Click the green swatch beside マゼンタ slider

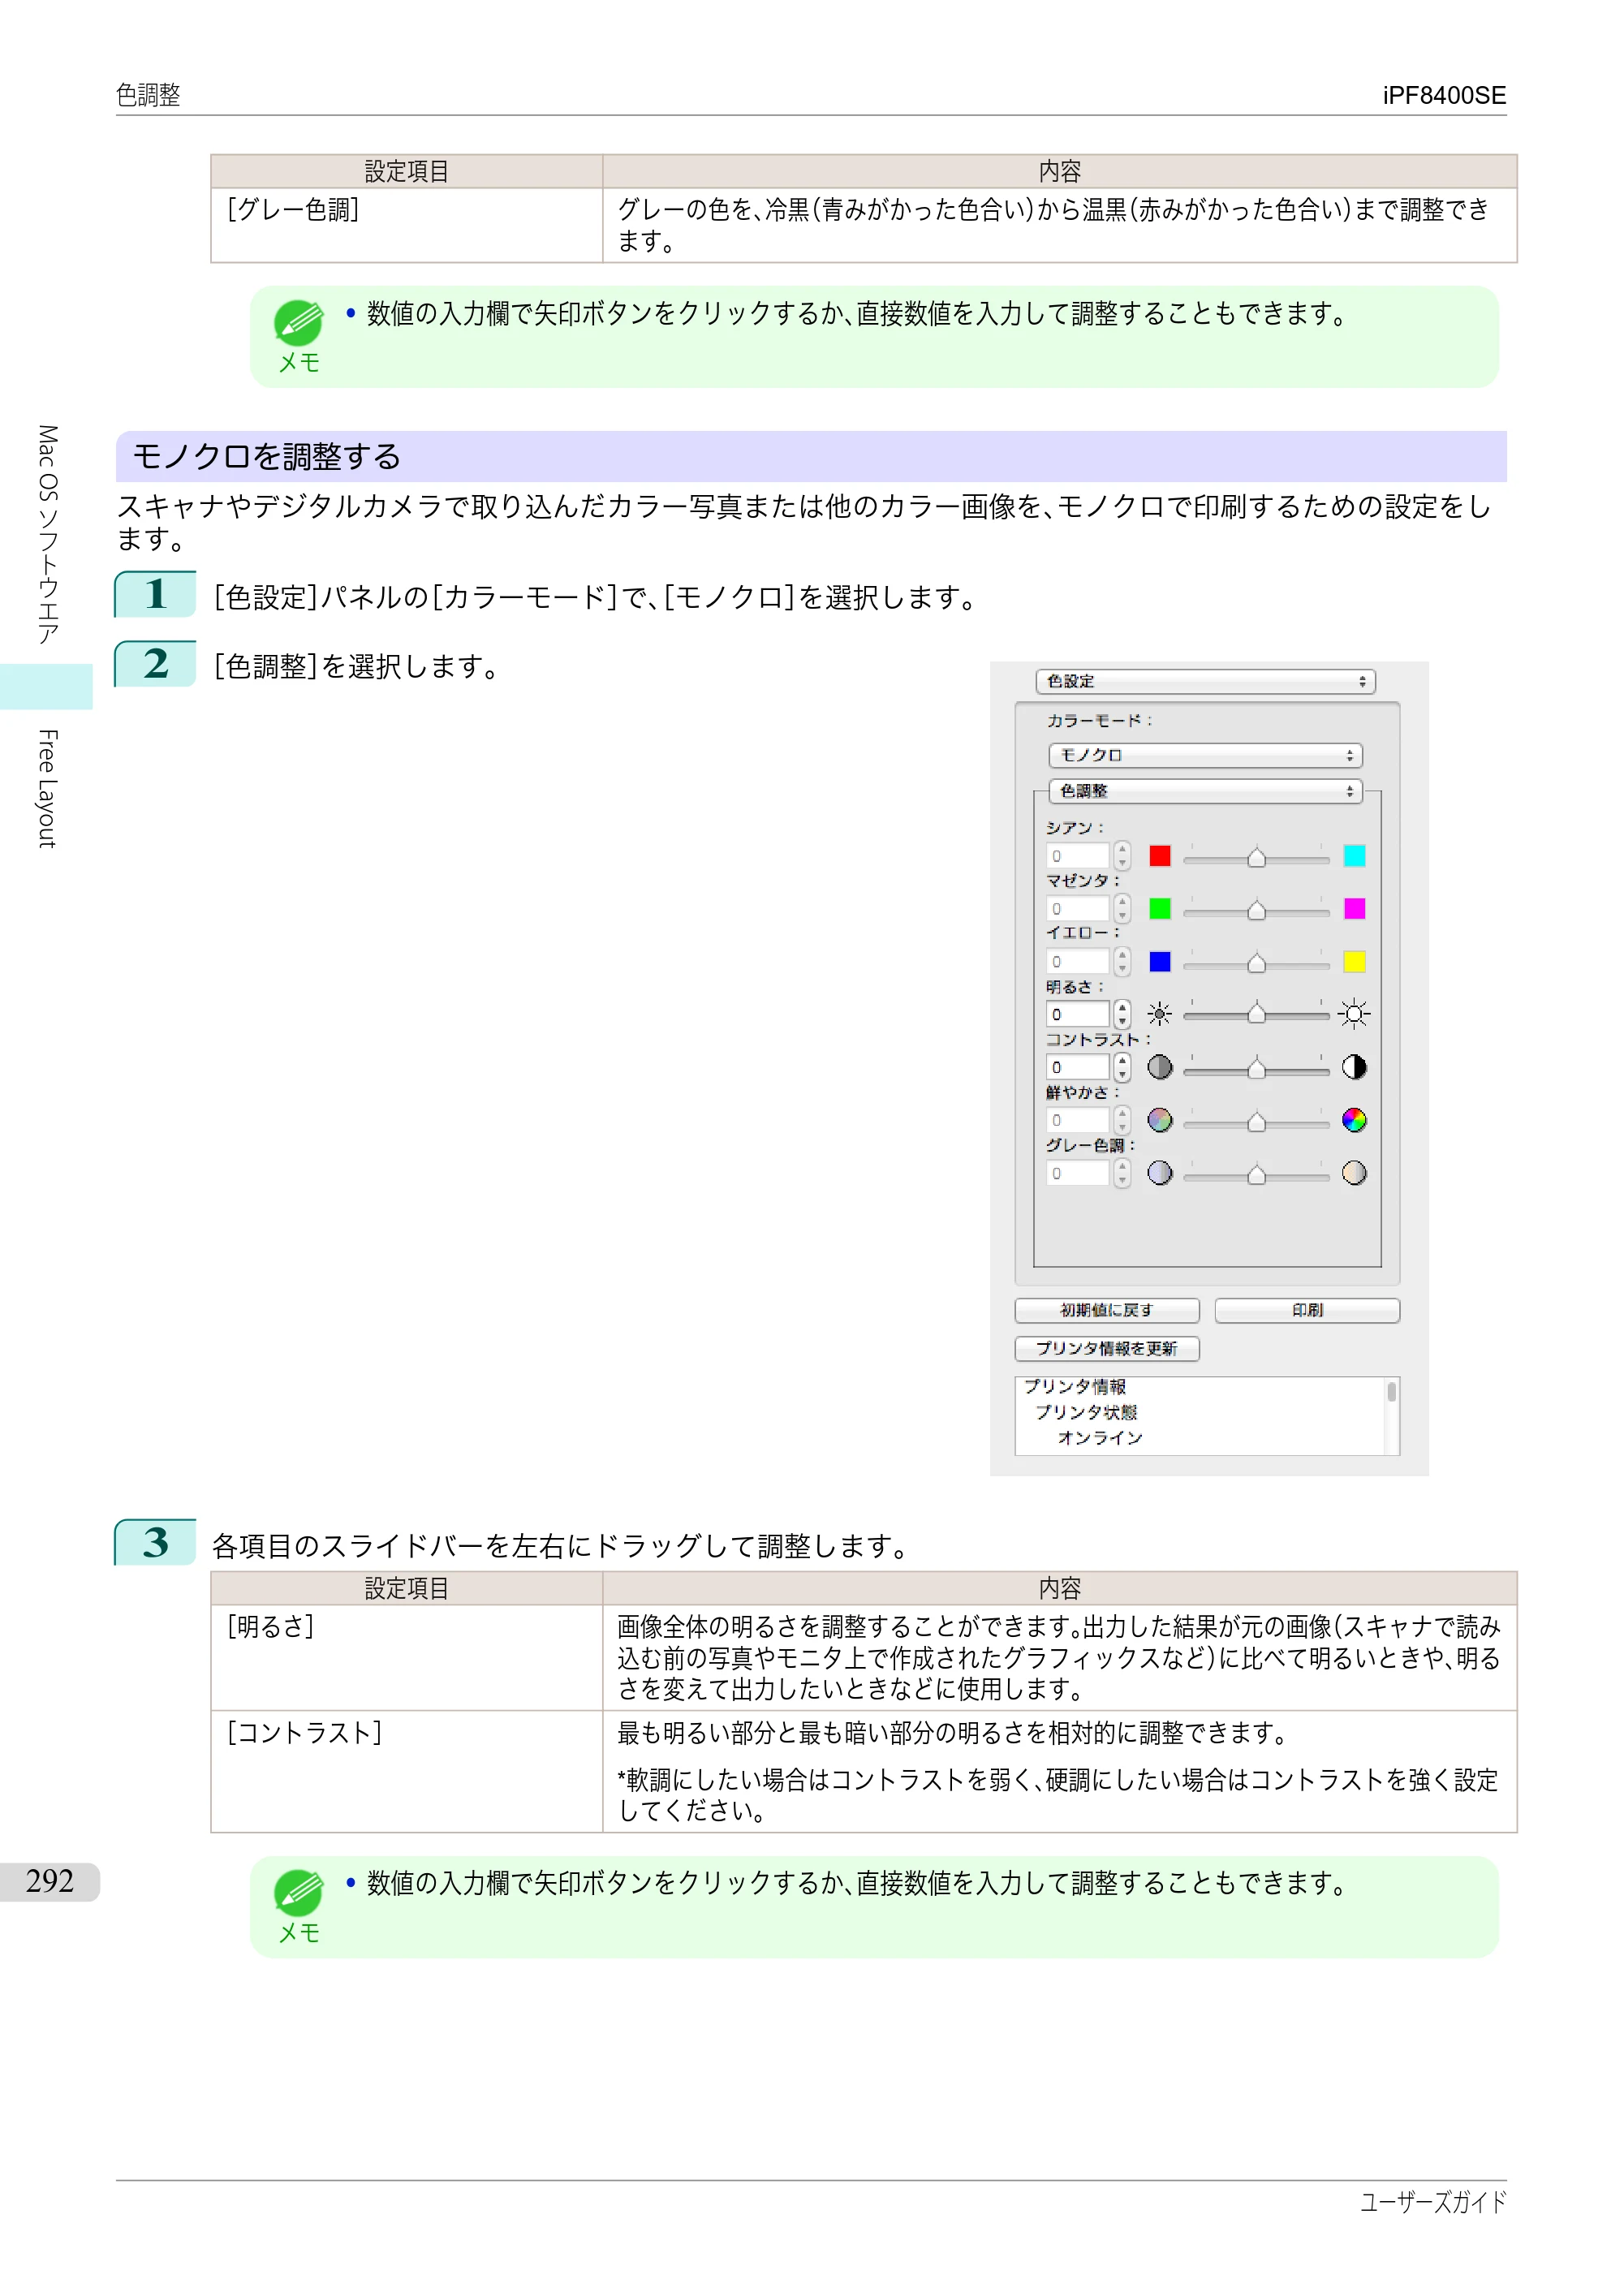[x=1160, y=909]
